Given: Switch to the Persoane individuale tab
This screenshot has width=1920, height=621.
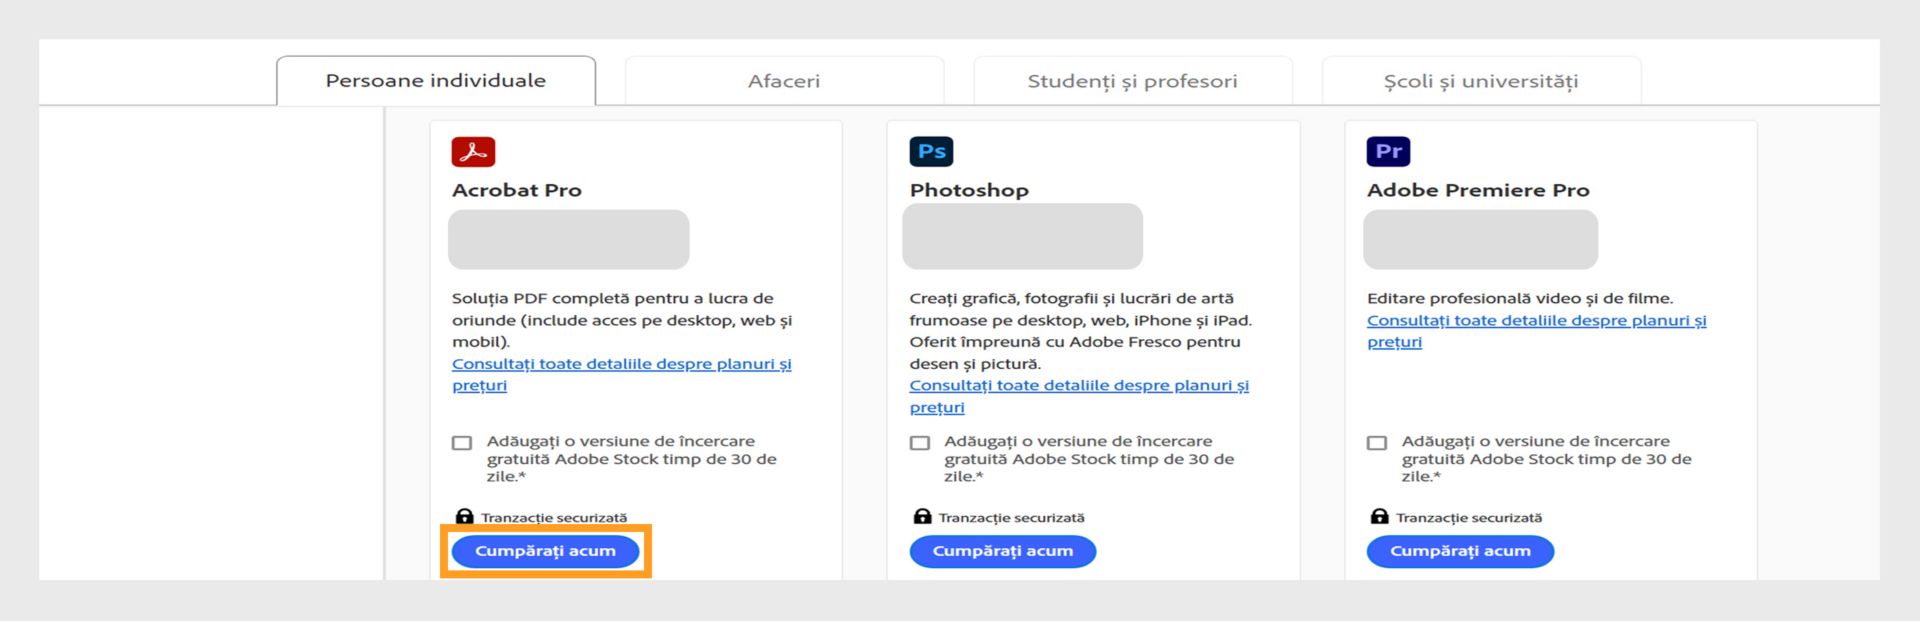Looking at the screenshot, I should [436, 81].
